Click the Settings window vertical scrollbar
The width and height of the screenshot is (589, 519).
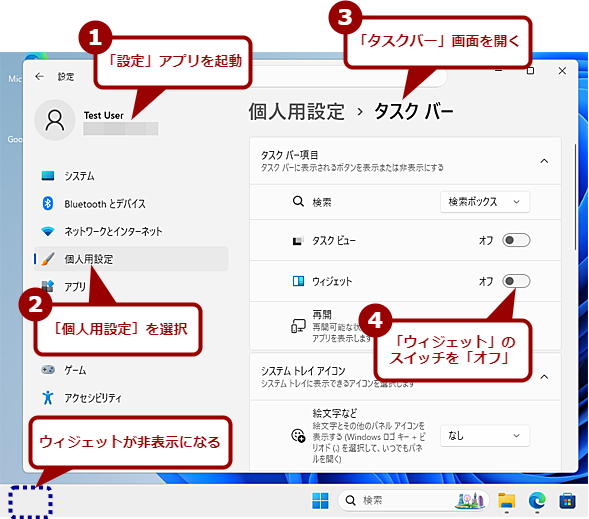pos(575,196)
